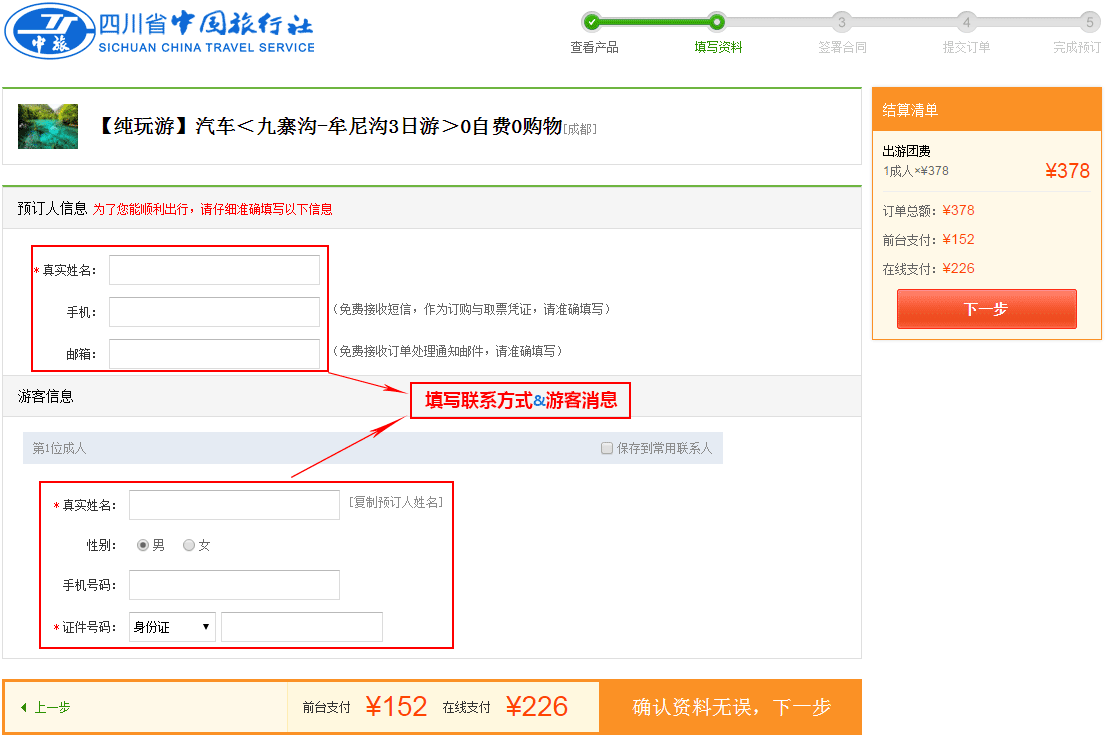1107x752 pixels.
Task: Click the 证件号码 number input field
Action: (301, 628)
